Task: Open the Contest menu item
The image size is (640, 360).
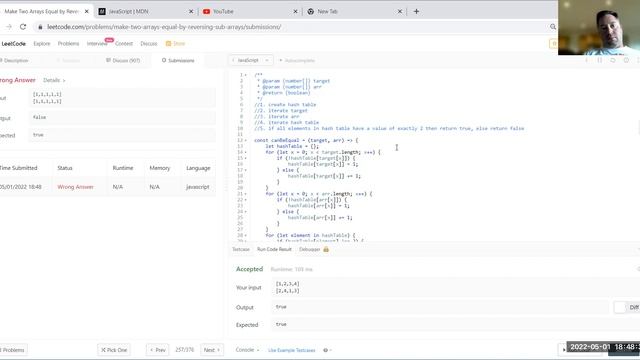Action: [124, 44]
